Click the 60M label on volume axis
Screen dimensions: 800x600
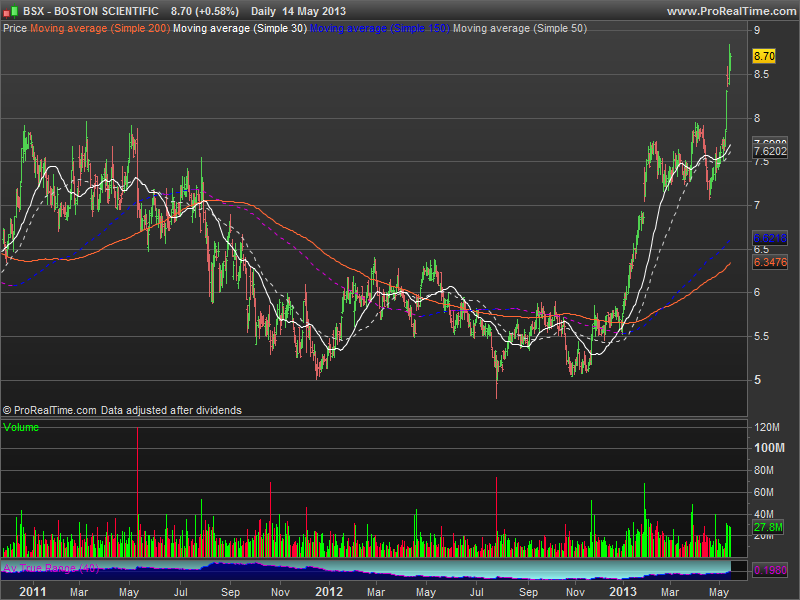764,492
